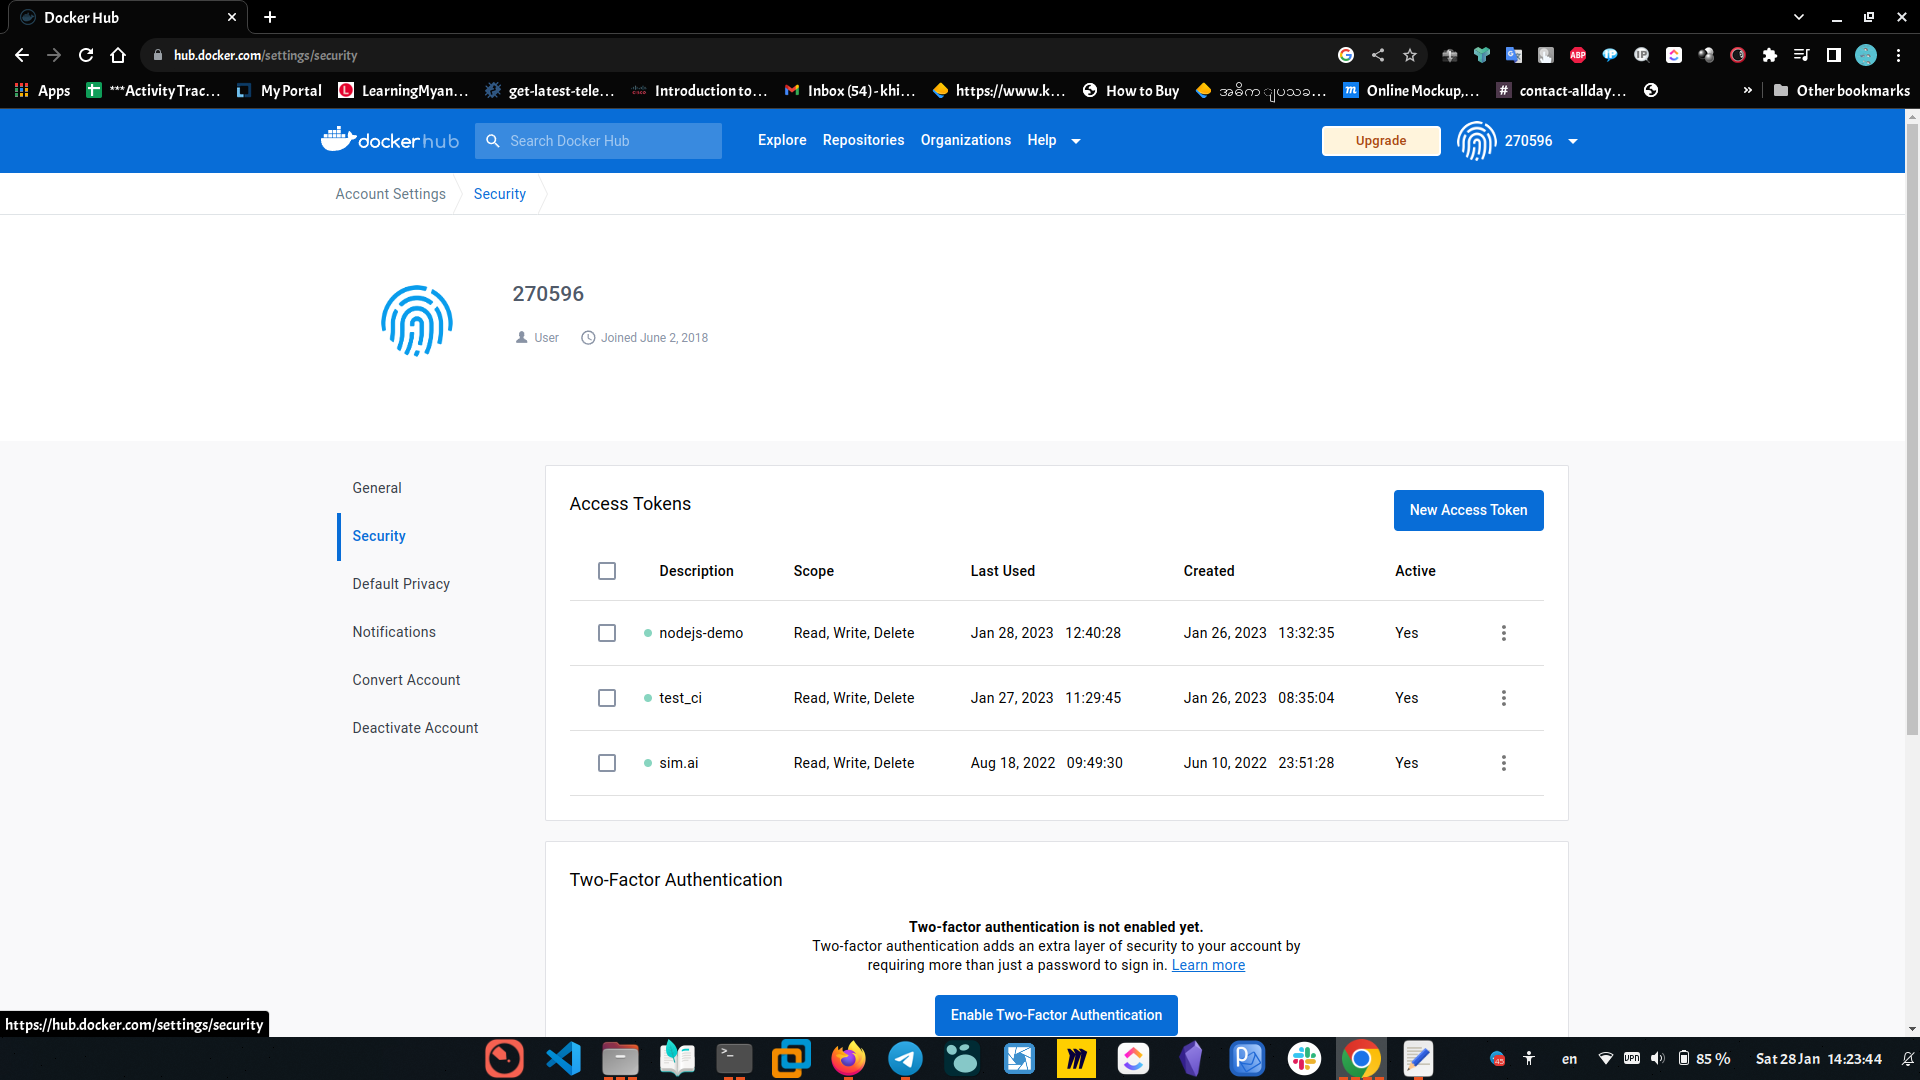
Task: Check the nodejs-demo token checkbox
Action: click(x=607, y=633)
